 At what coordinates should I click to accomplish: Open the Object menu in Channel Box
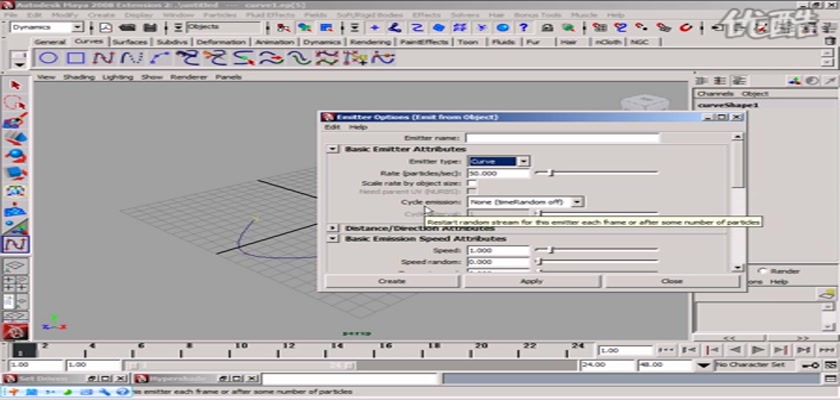tap(754, 94)
